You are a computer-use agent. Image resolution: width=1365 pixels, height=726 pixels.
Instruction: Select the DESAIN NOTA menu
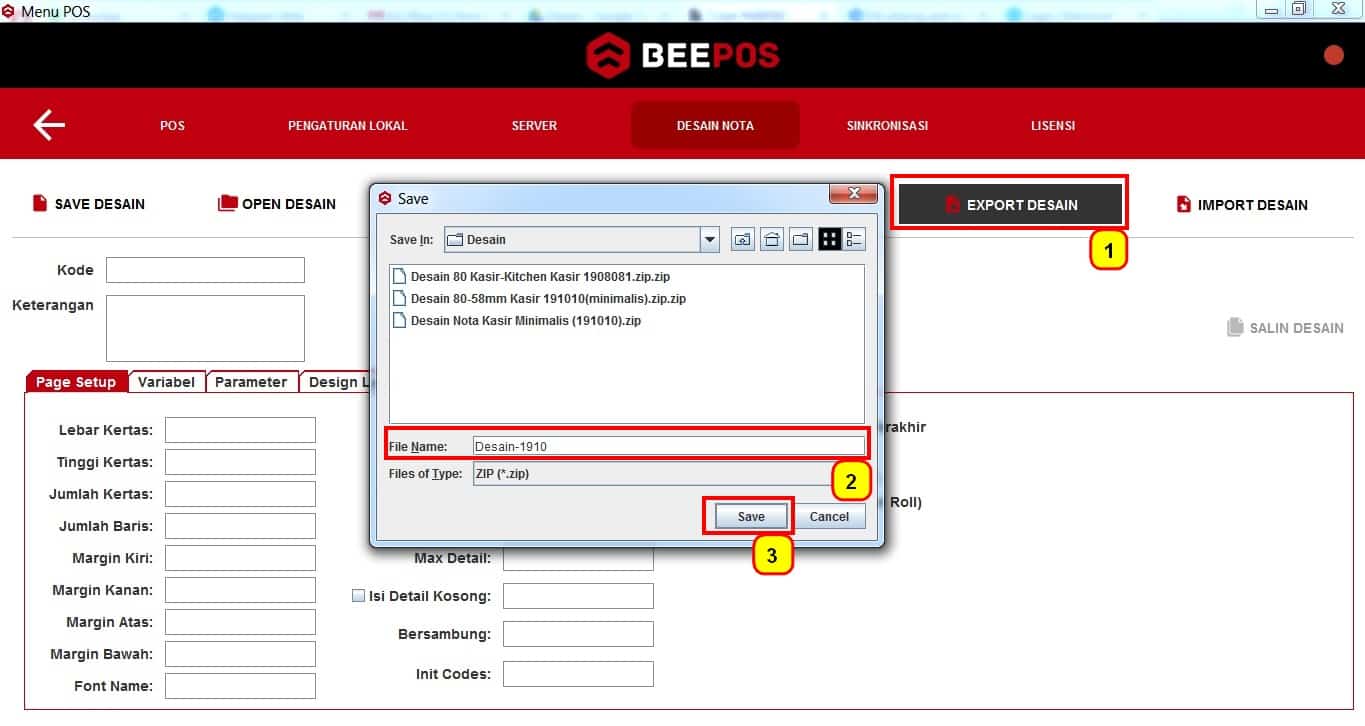pyautogui.click(x=715, y=125)
